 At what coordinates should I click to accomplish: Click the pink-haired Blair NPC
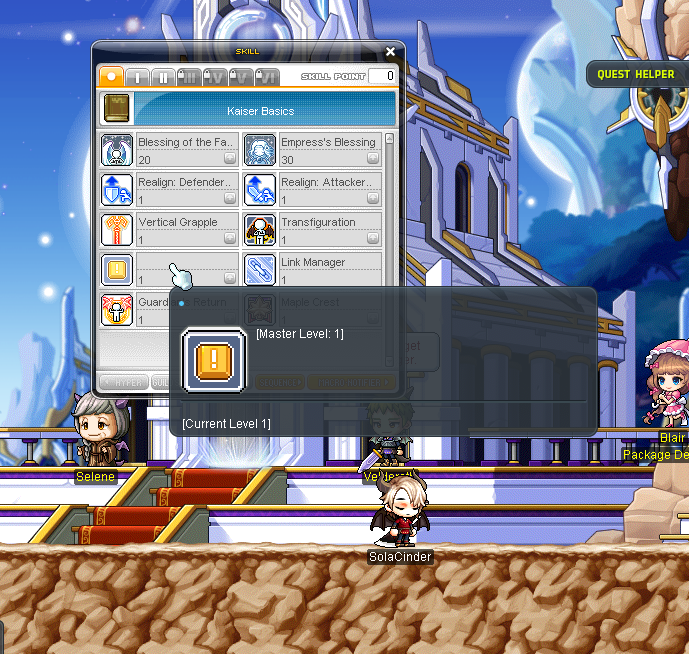(x=667, y=383)
